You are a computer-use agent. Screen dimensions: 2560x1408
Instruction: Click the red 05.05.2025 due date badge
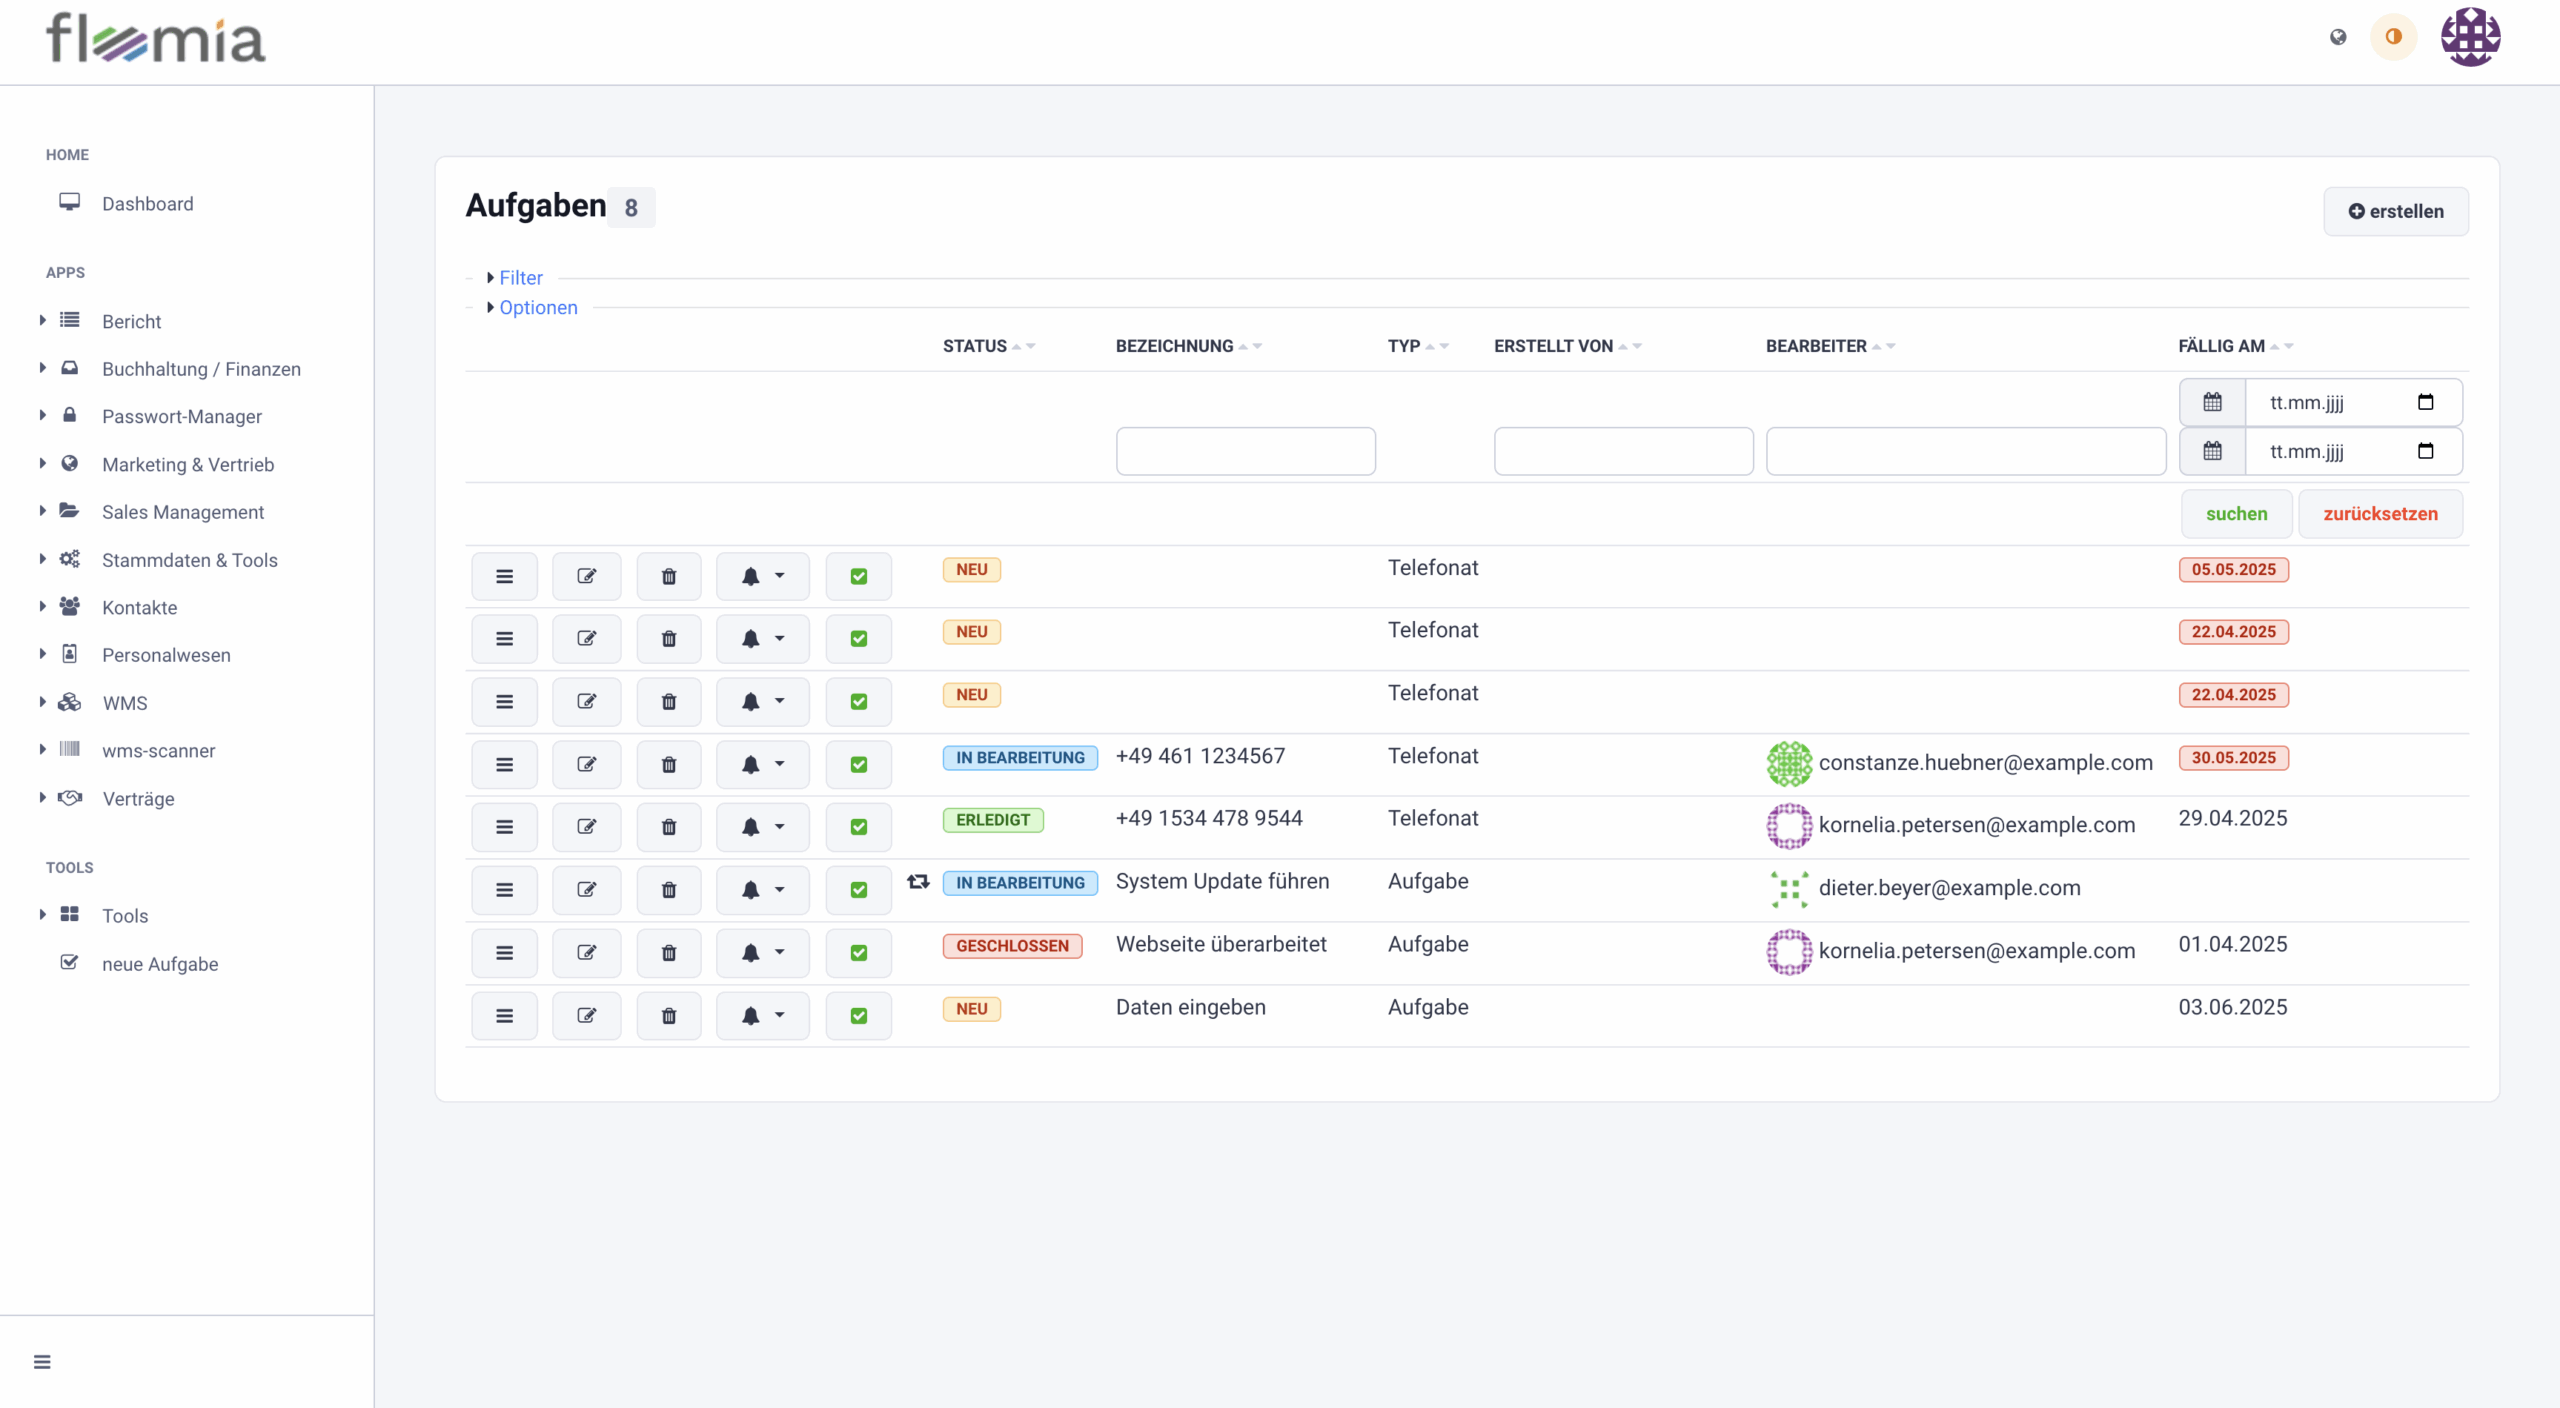click(2233, 569)
